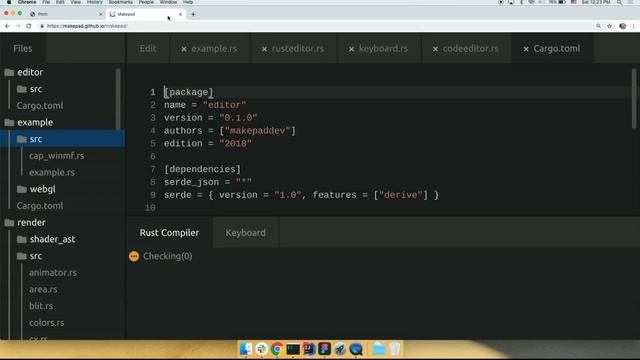Open QuickTime Player from the dock
The height and width of the screenshot is (360, 640).
click(356, 349)
